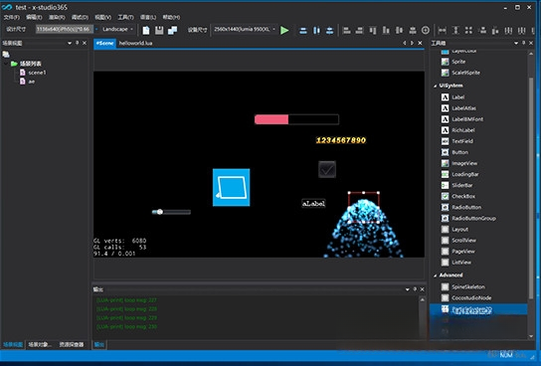
Task: Click the equal-height vertical arrows toolbar icon
Action: coord(455,30)
